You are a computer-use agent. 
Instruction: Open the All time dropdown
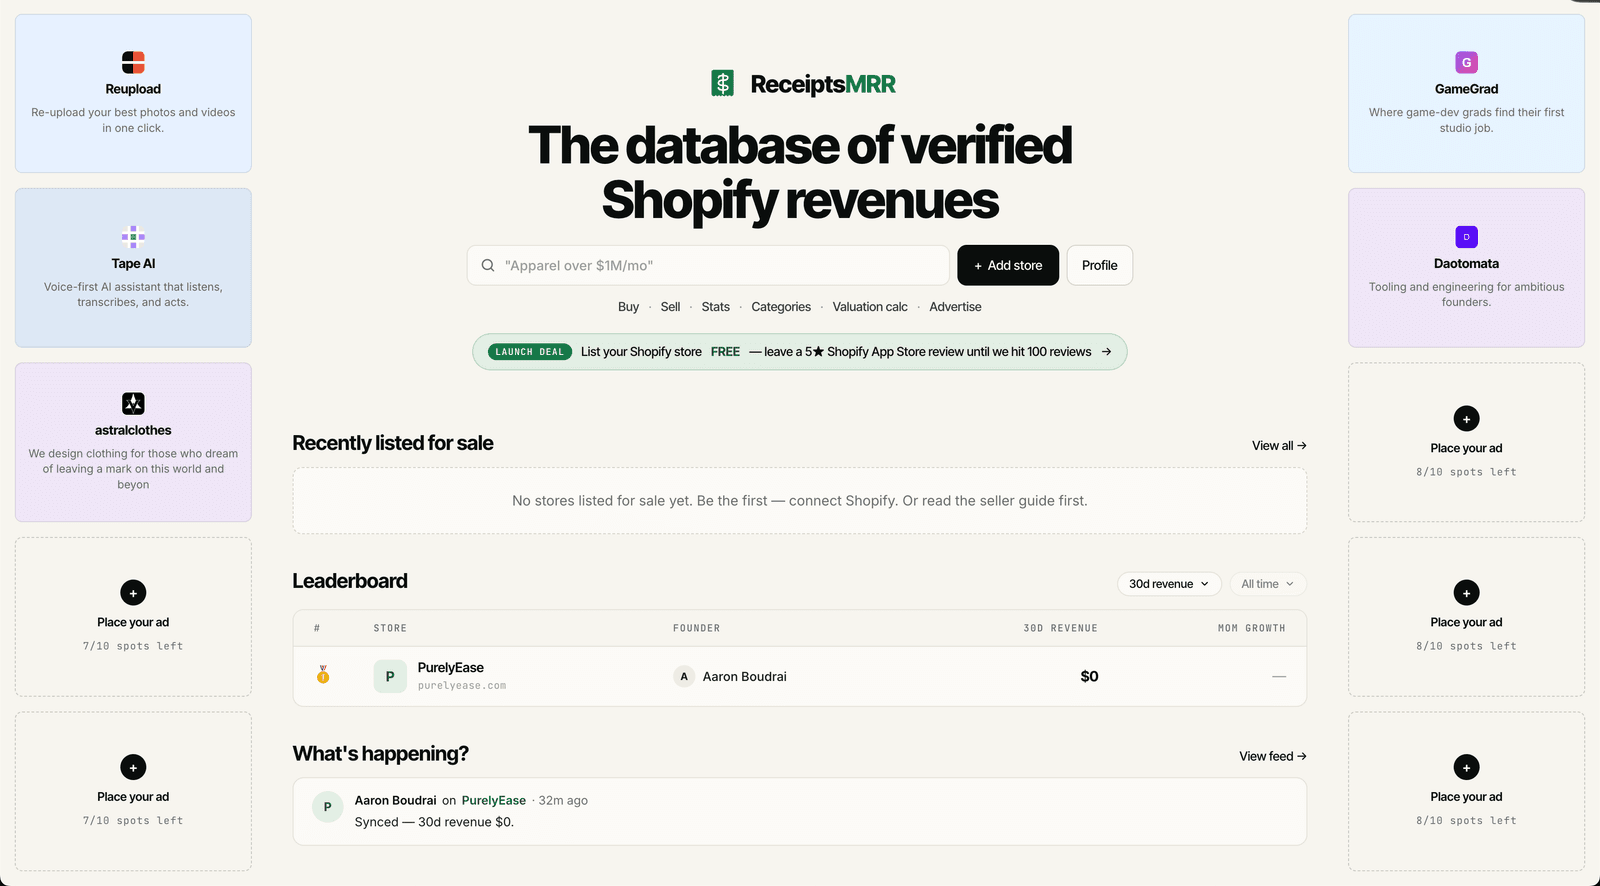(x=1267, y=584)
